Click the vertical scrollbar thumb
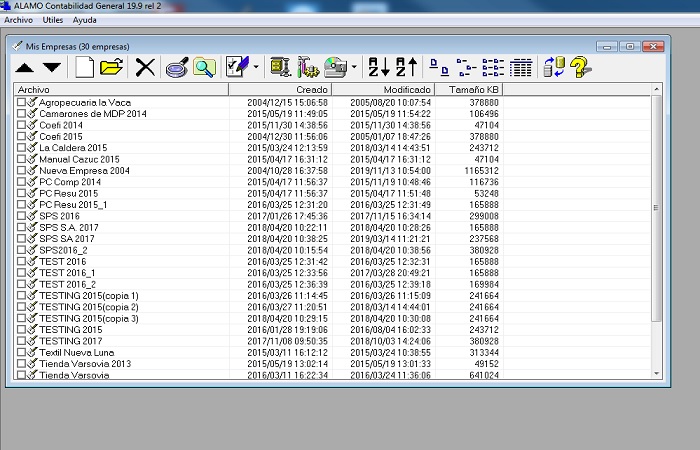 point(656,208)
